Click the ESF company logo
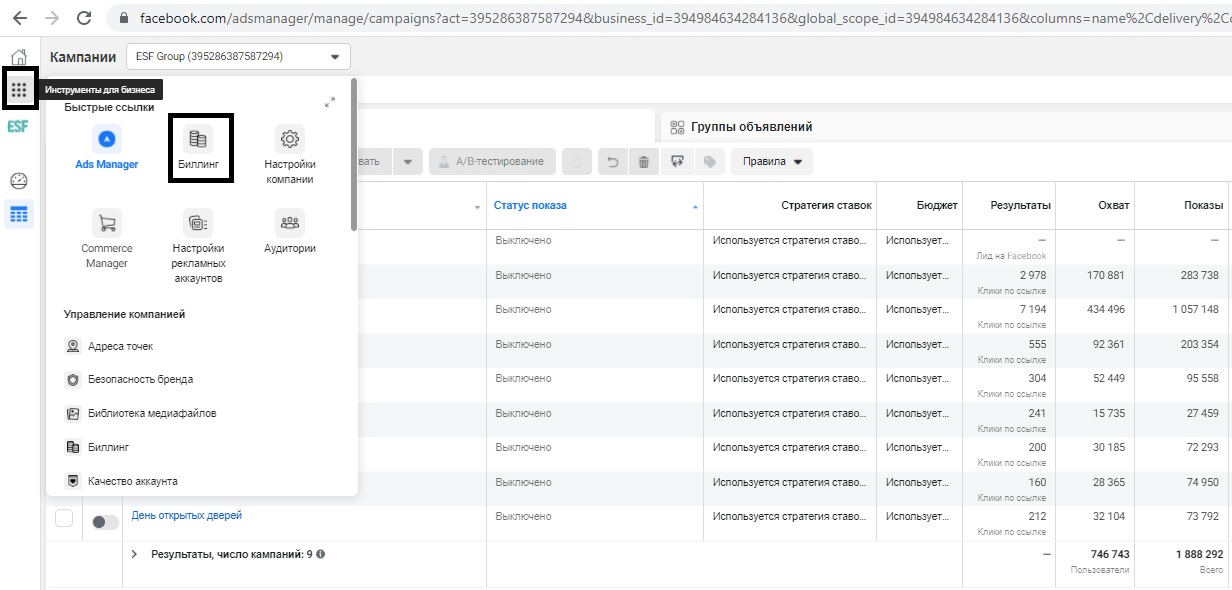Screen dimensions: 1232x590 click(x=18, y=126)
